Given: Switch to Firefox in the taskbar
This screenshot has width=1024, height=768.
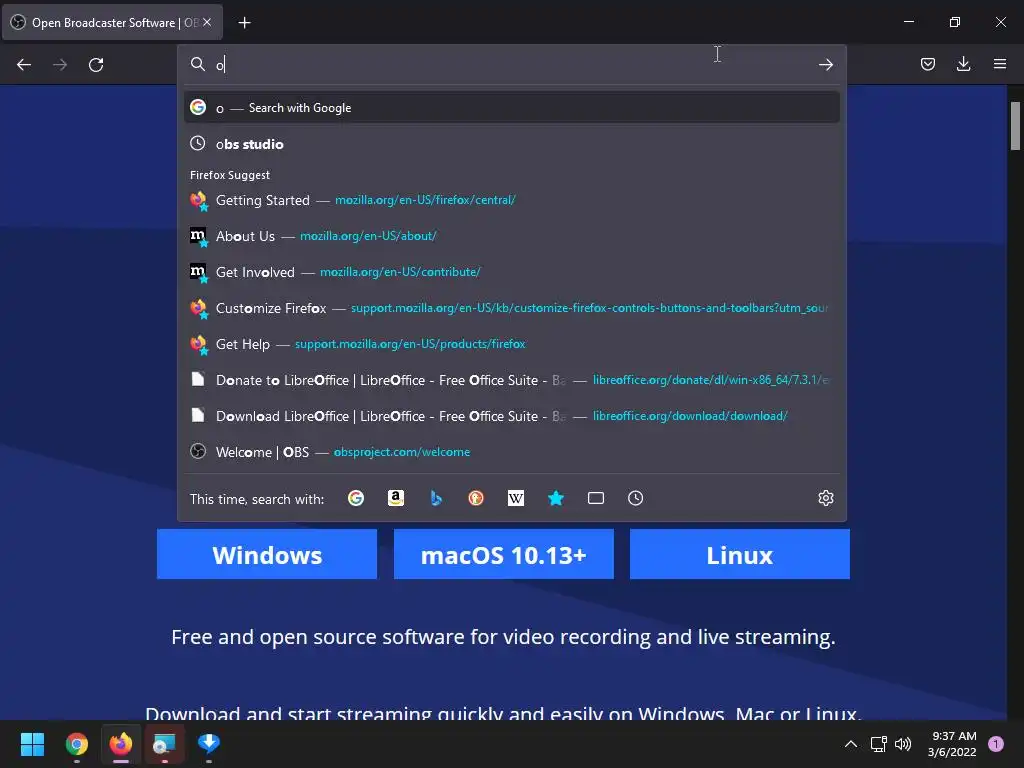Looking at the screenshot, I should (x=121, y=744).
